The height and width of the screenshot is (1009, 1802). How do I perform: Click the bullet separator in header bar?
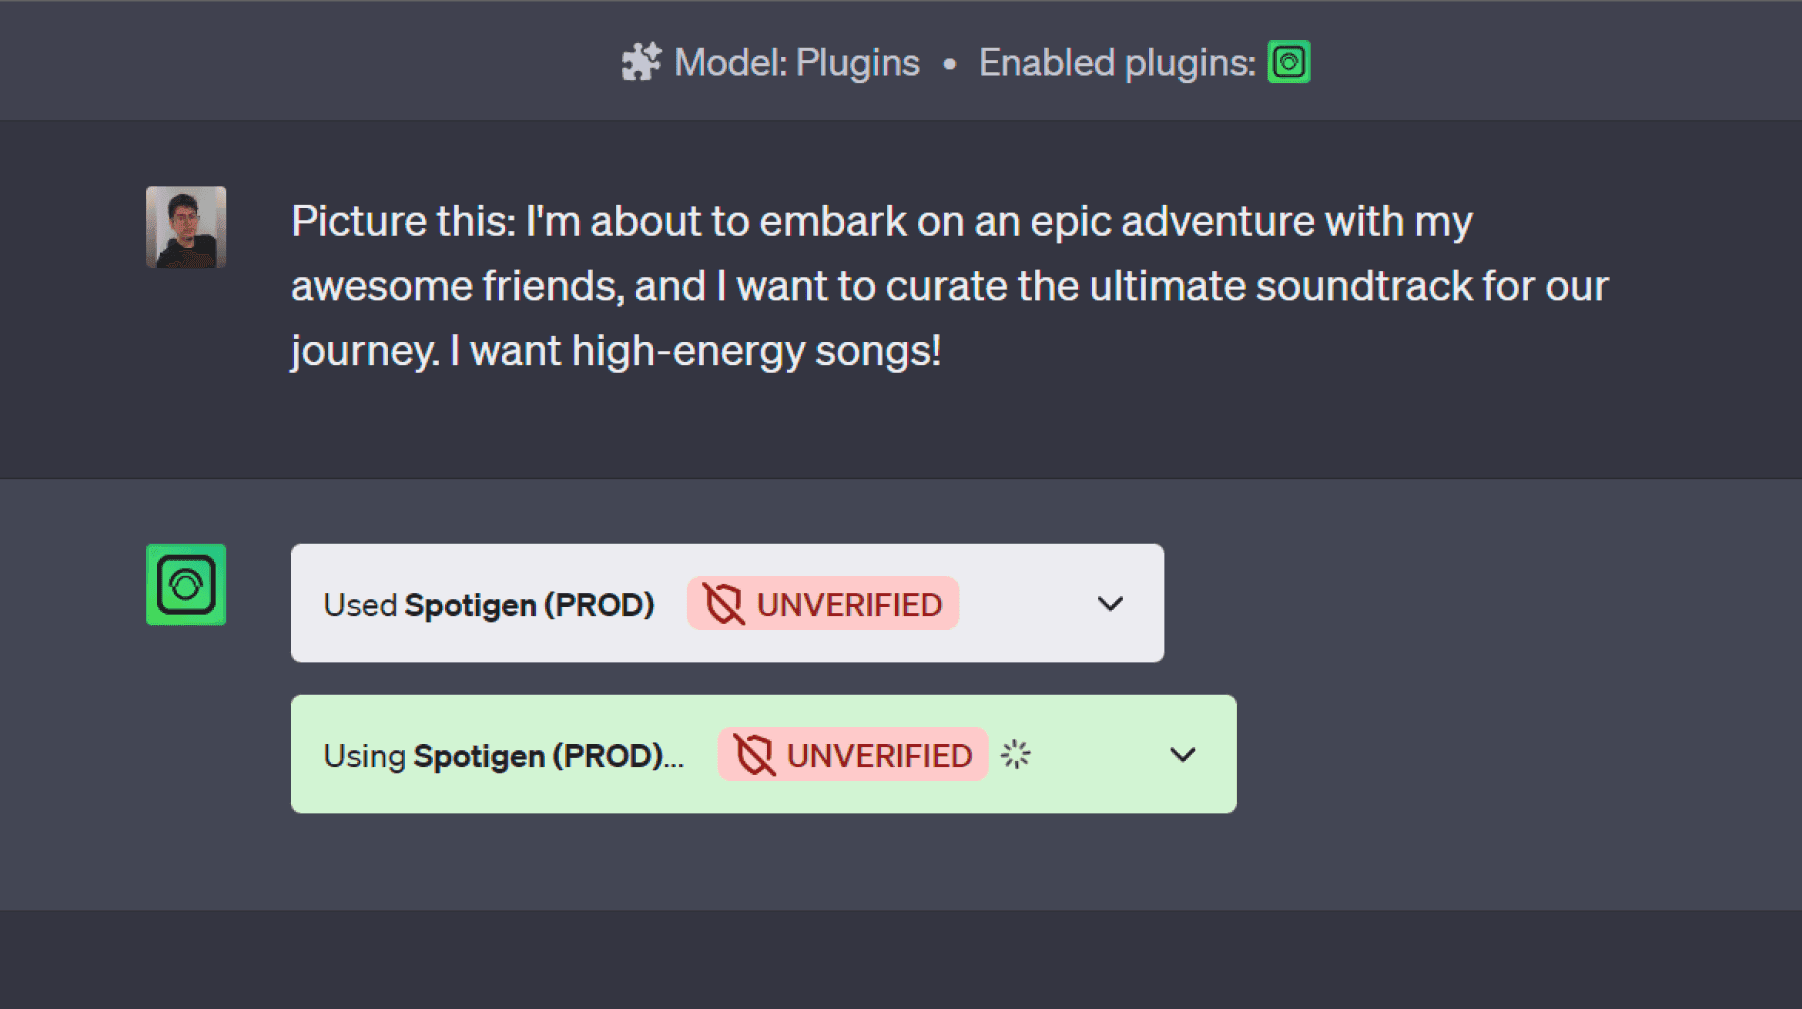coord(949,64)
